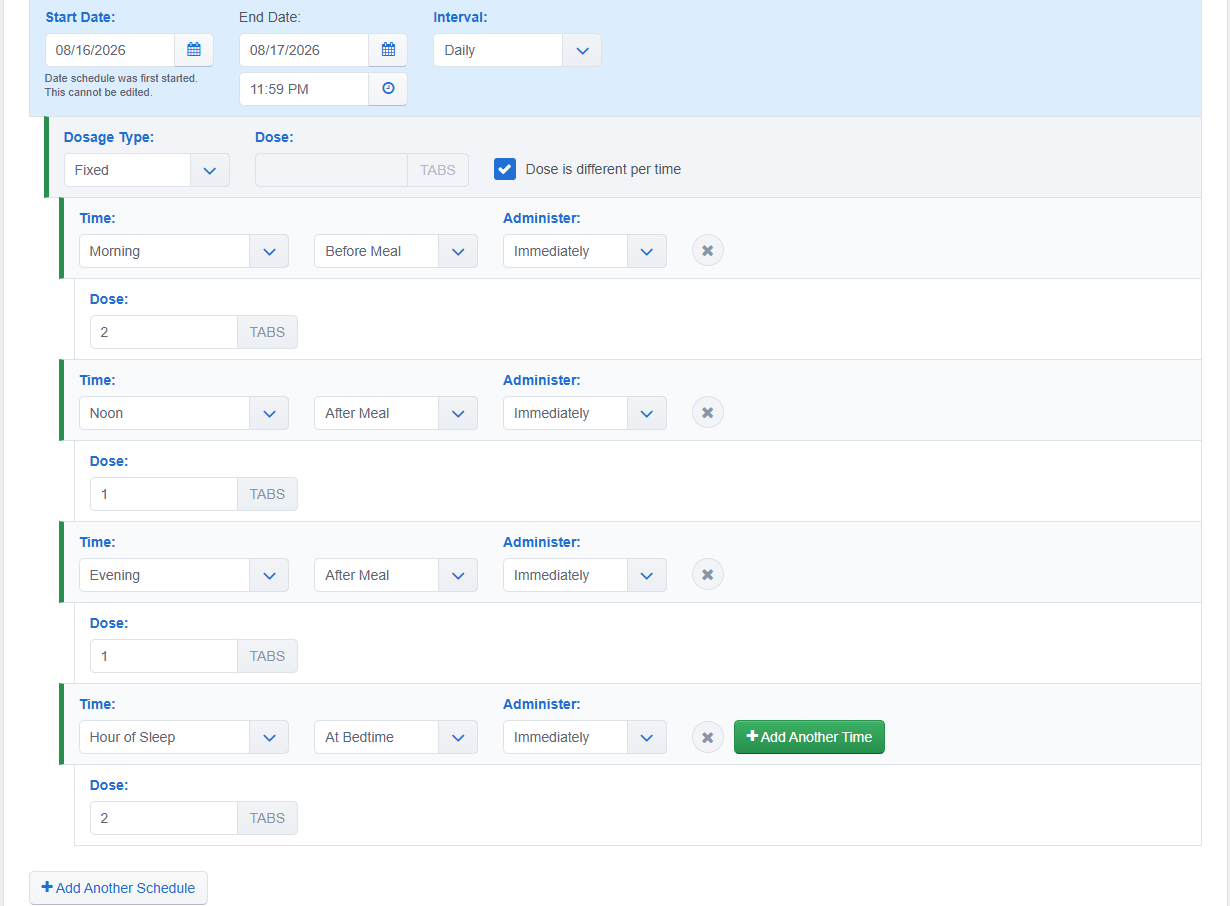
Task: Click the Morning dose input field
Action: pos(164,332)
